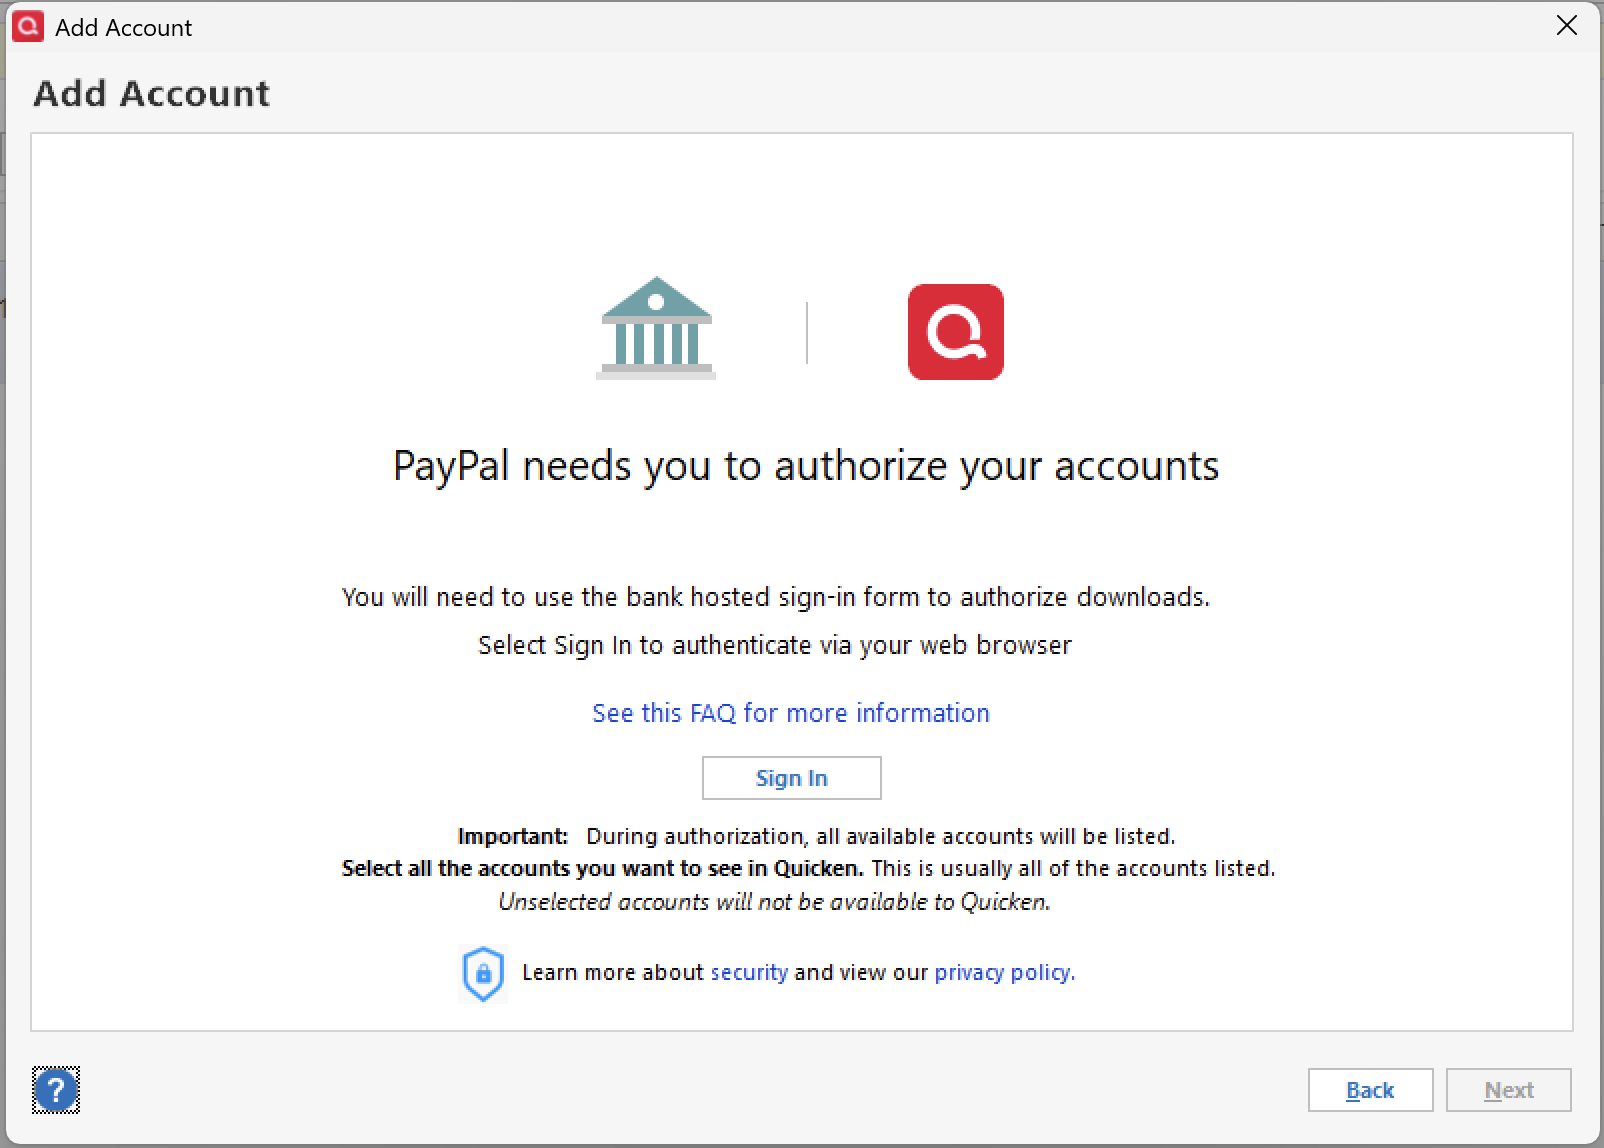Open the privacy policy link
The height and width of the screenshot is (1148, 1604).
pyautogui.click(x=1003, y=972)
